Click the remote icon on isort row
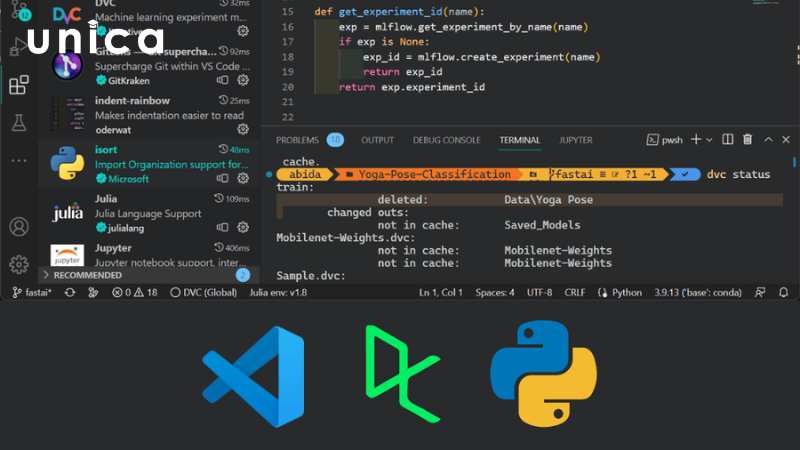 pyautogui.click(x=222, y=178)
